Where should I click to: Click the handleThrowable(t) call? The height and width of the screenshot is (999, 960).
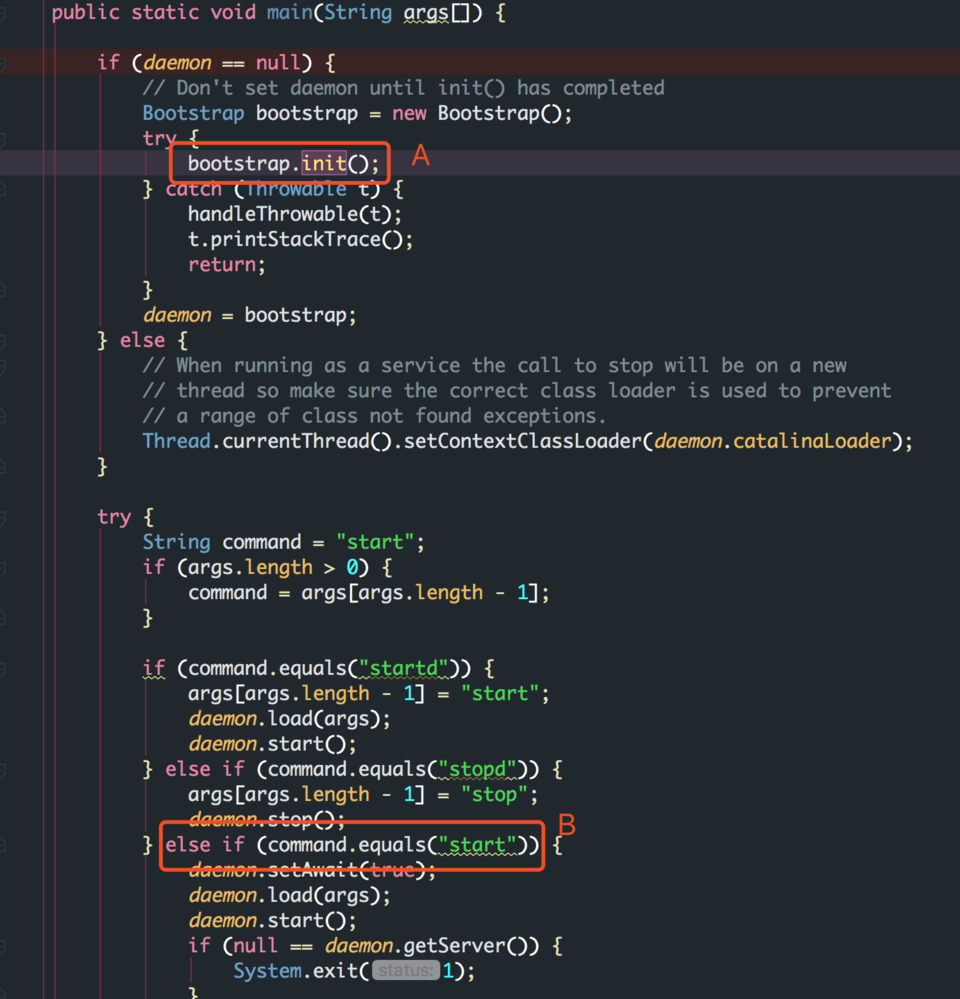coord(295,214)
